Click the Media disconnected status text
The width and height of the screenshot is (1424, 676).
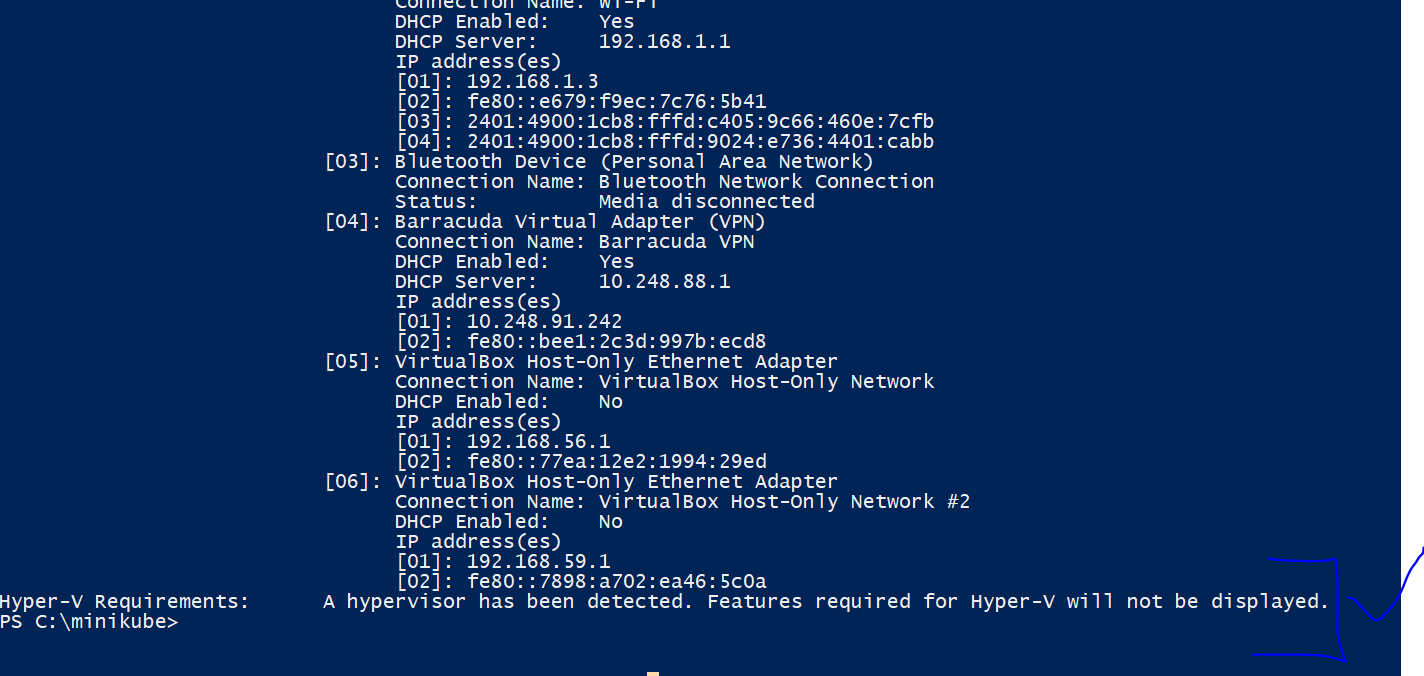pyautogui.click(x=707, y=202)
